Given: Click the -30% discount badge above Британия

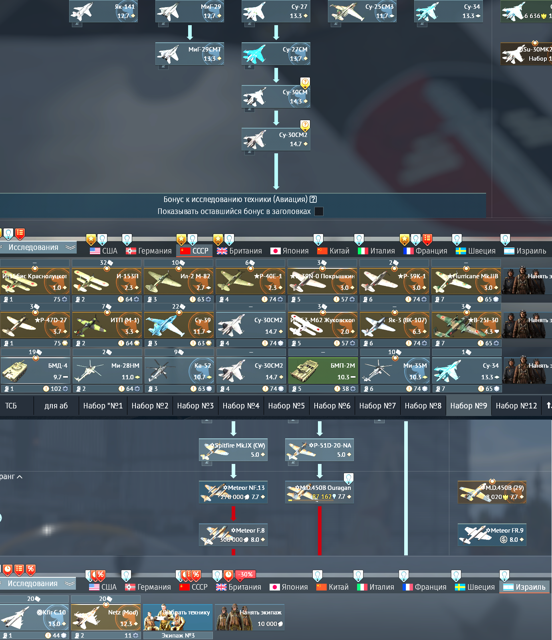Looking at the screenshot, I should pos(246,574).
